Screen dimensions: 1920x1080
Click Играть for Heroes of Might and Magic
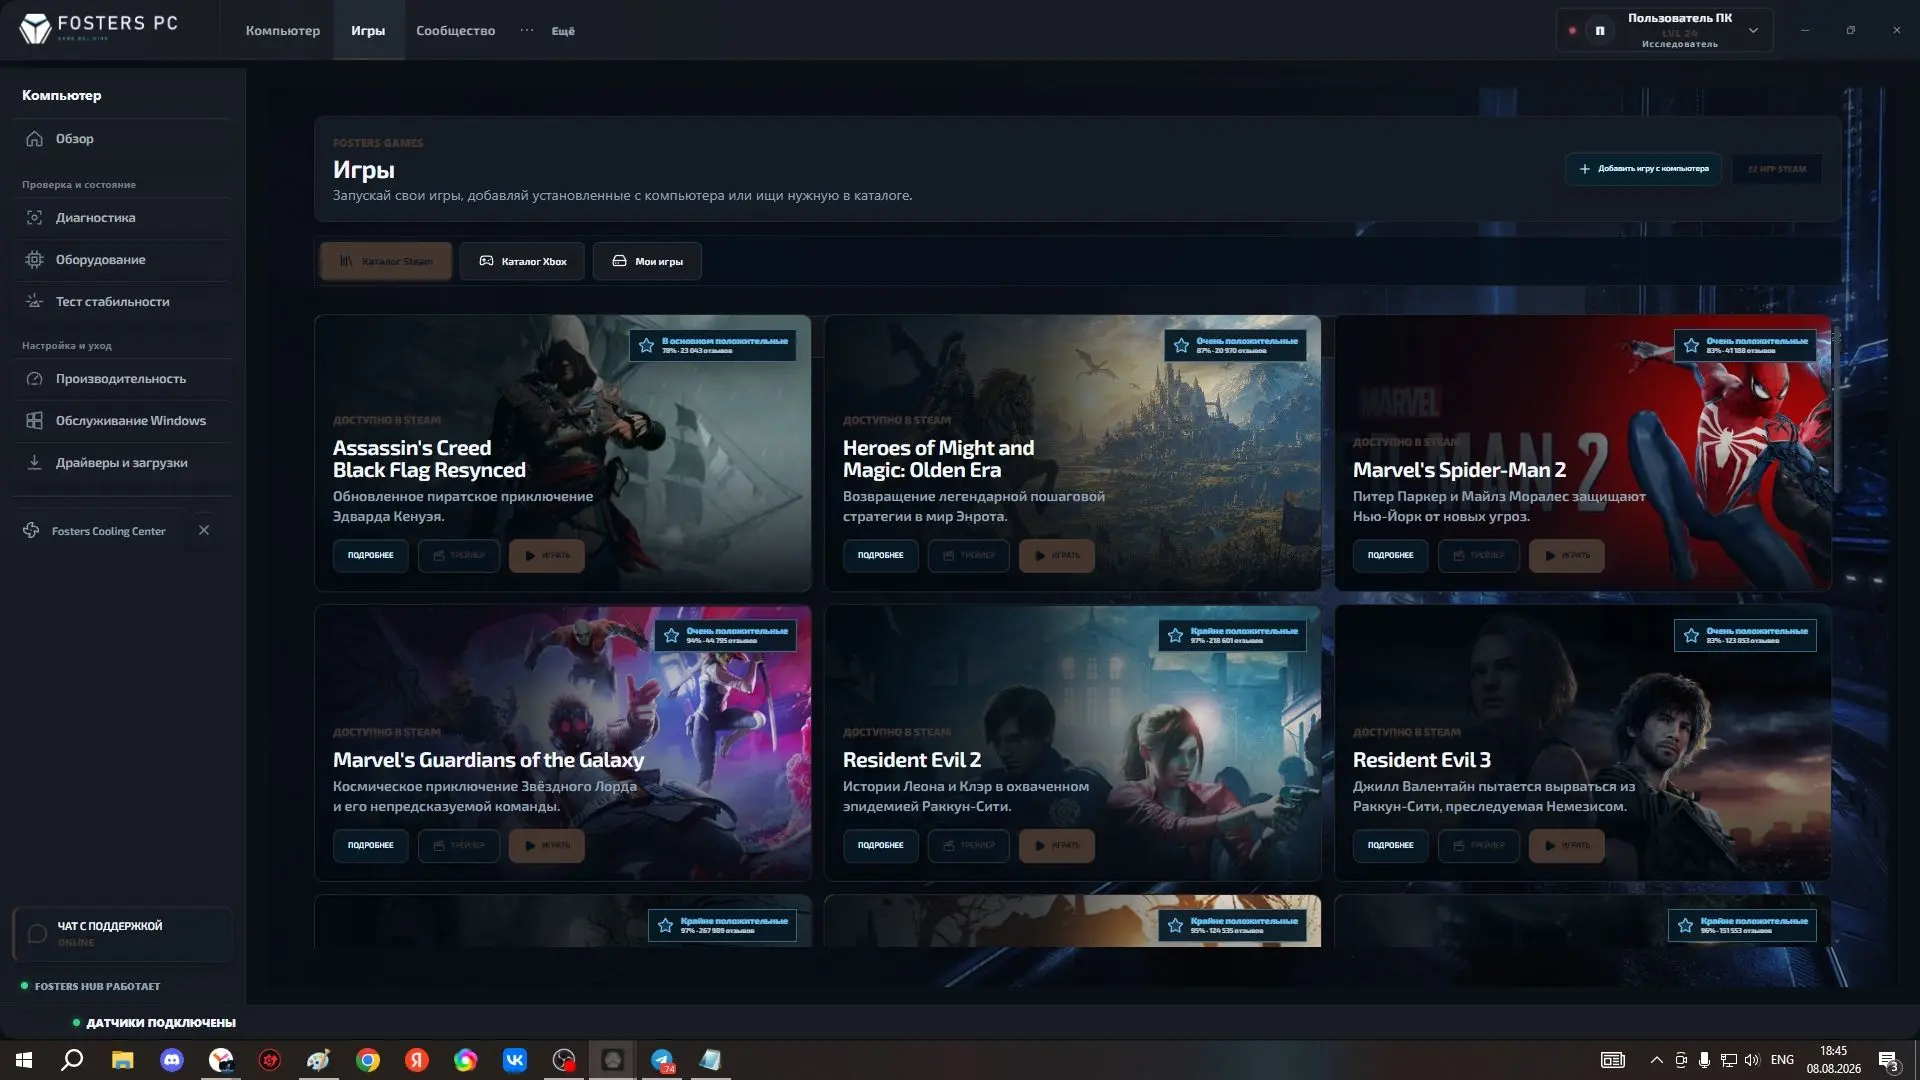(1057, 555)
